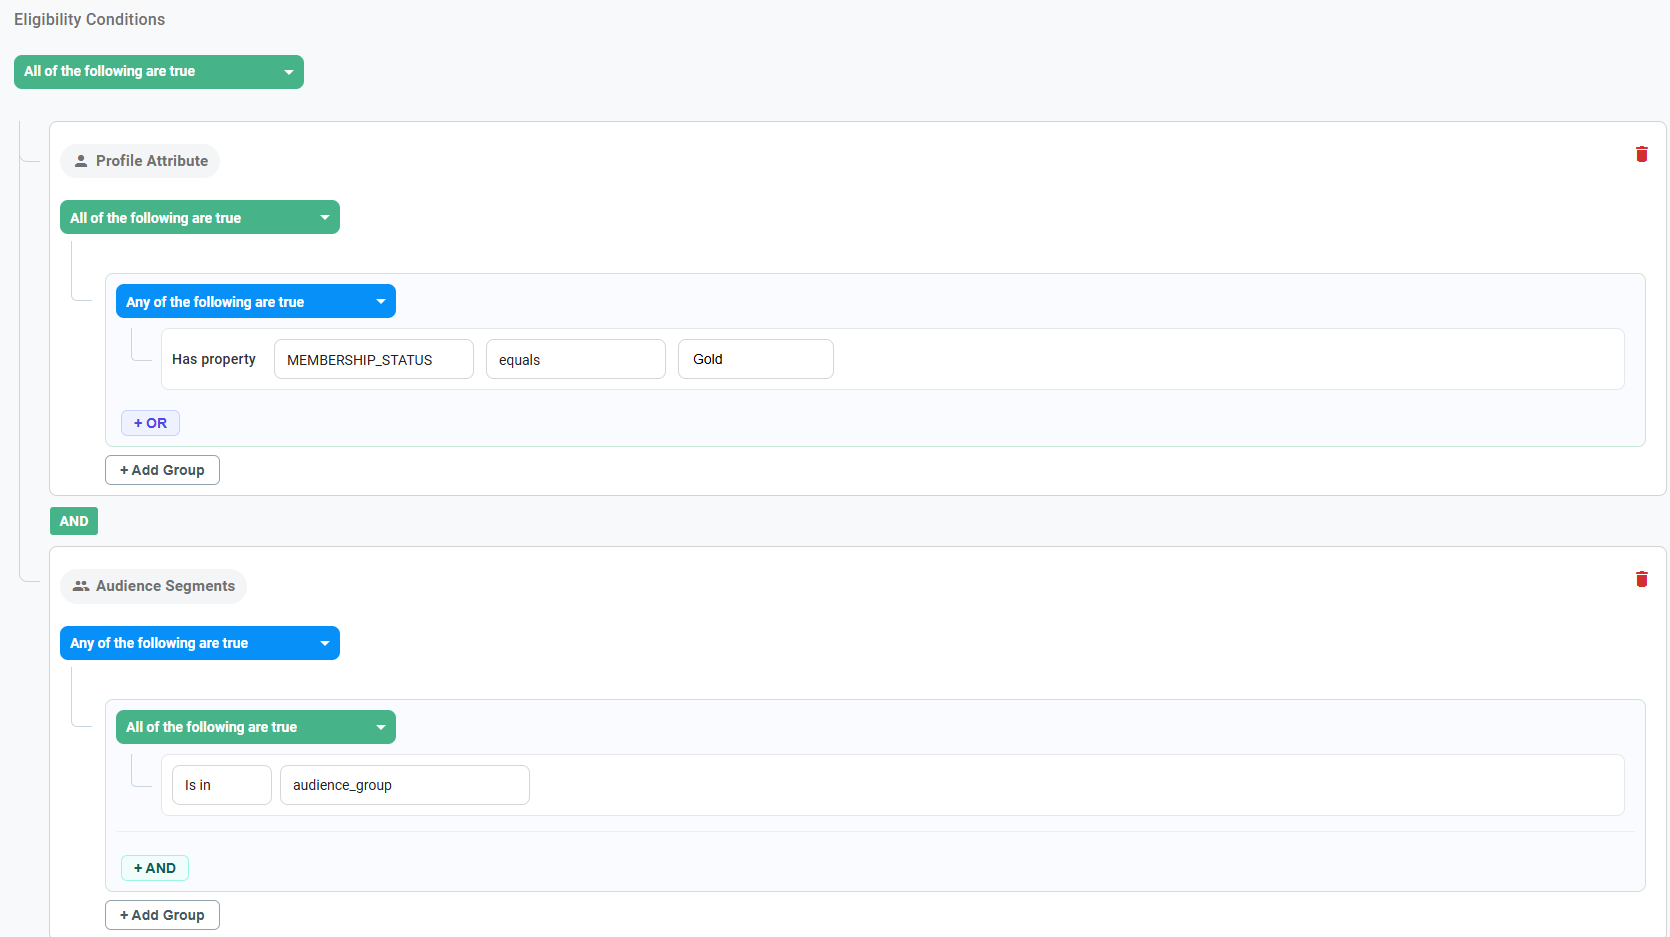Delete the Audience Segments condition block
1670x937 pixels.
coord(1641,579)
